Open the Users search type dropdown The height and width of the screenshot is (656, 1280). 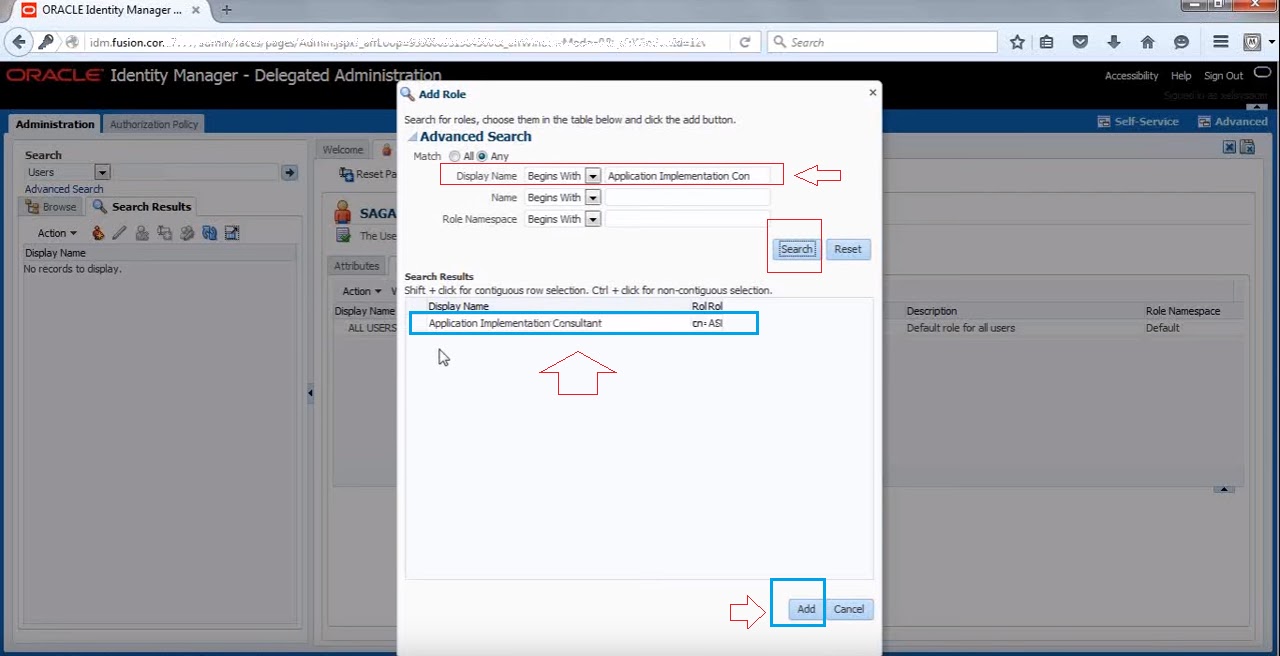[102, 173]
